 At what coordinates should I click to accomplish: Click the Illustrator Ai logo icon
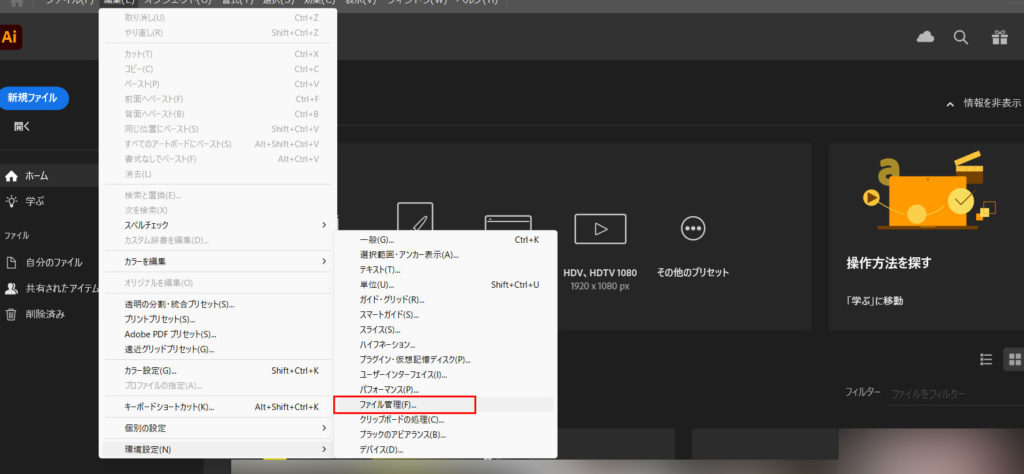click(11, 38)
